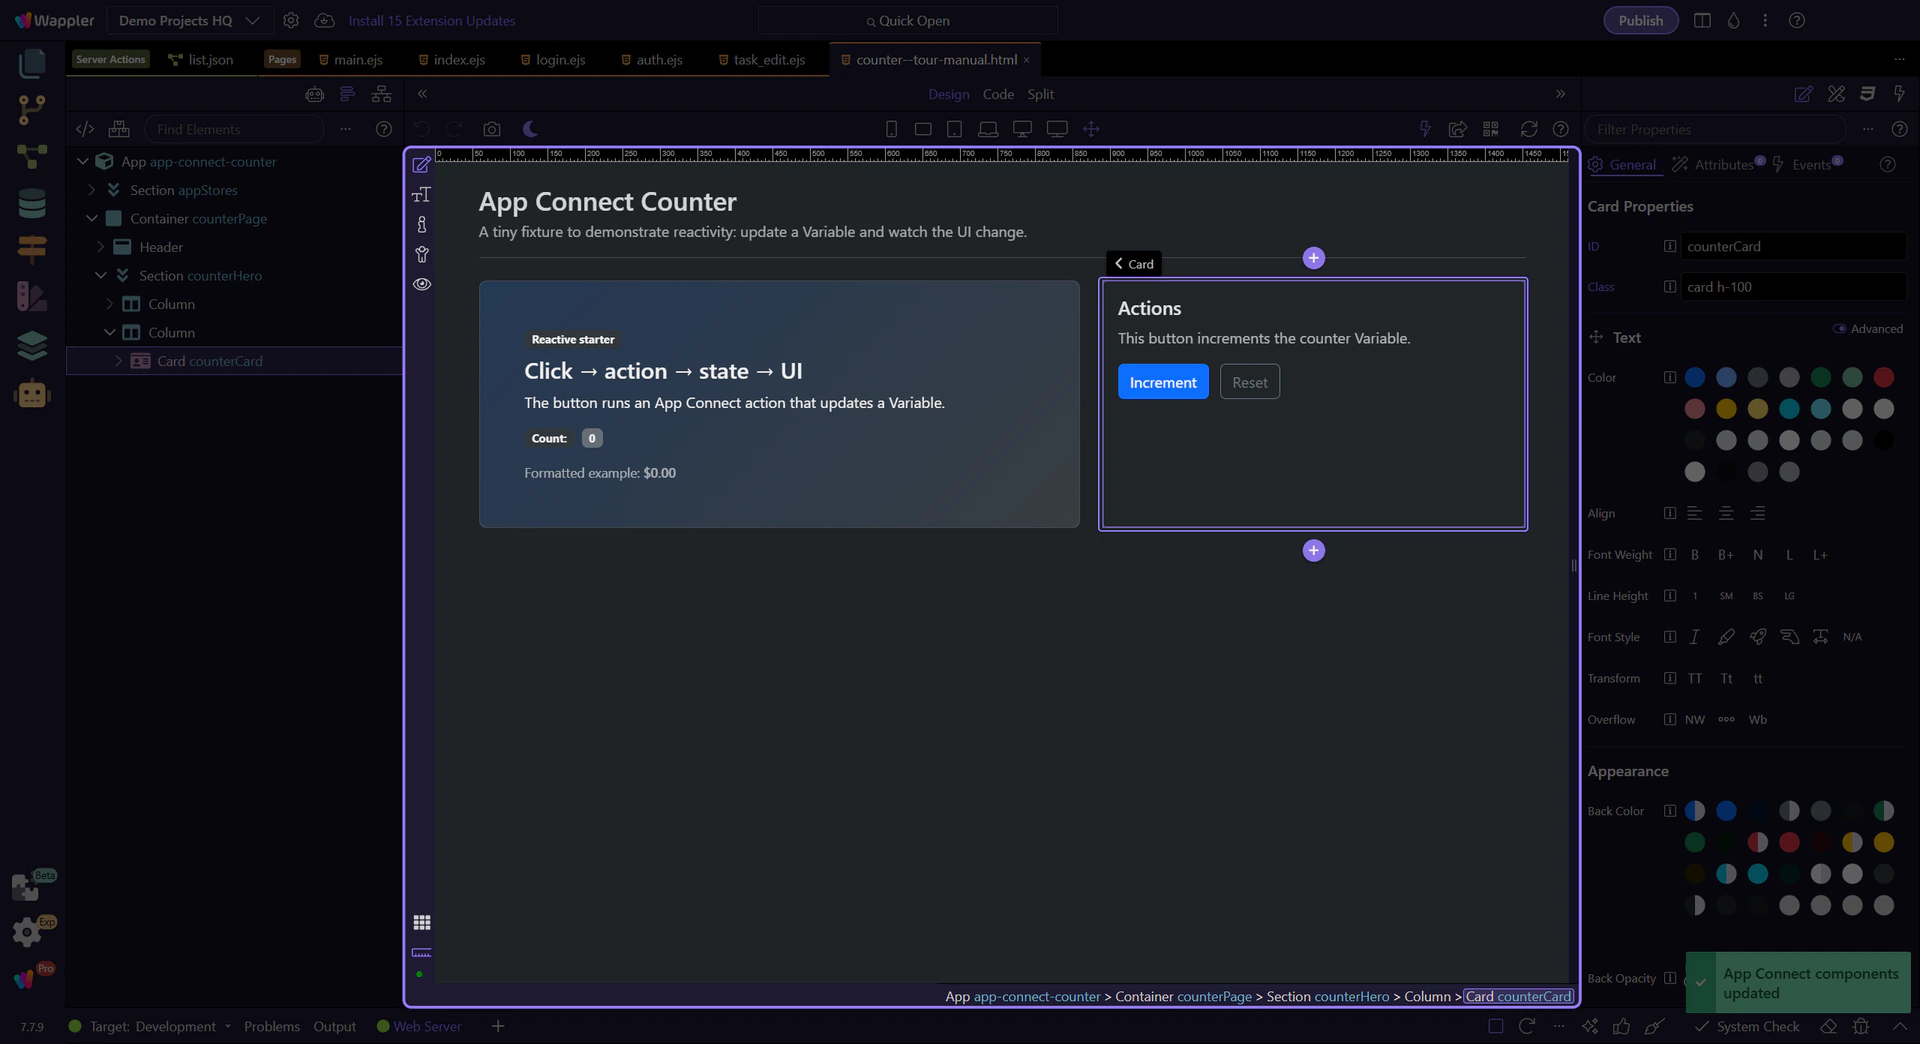The height and width of the screenshot is (1044, 1920).
Task: Click the Find Elements search field
Action: click(235, 129)
